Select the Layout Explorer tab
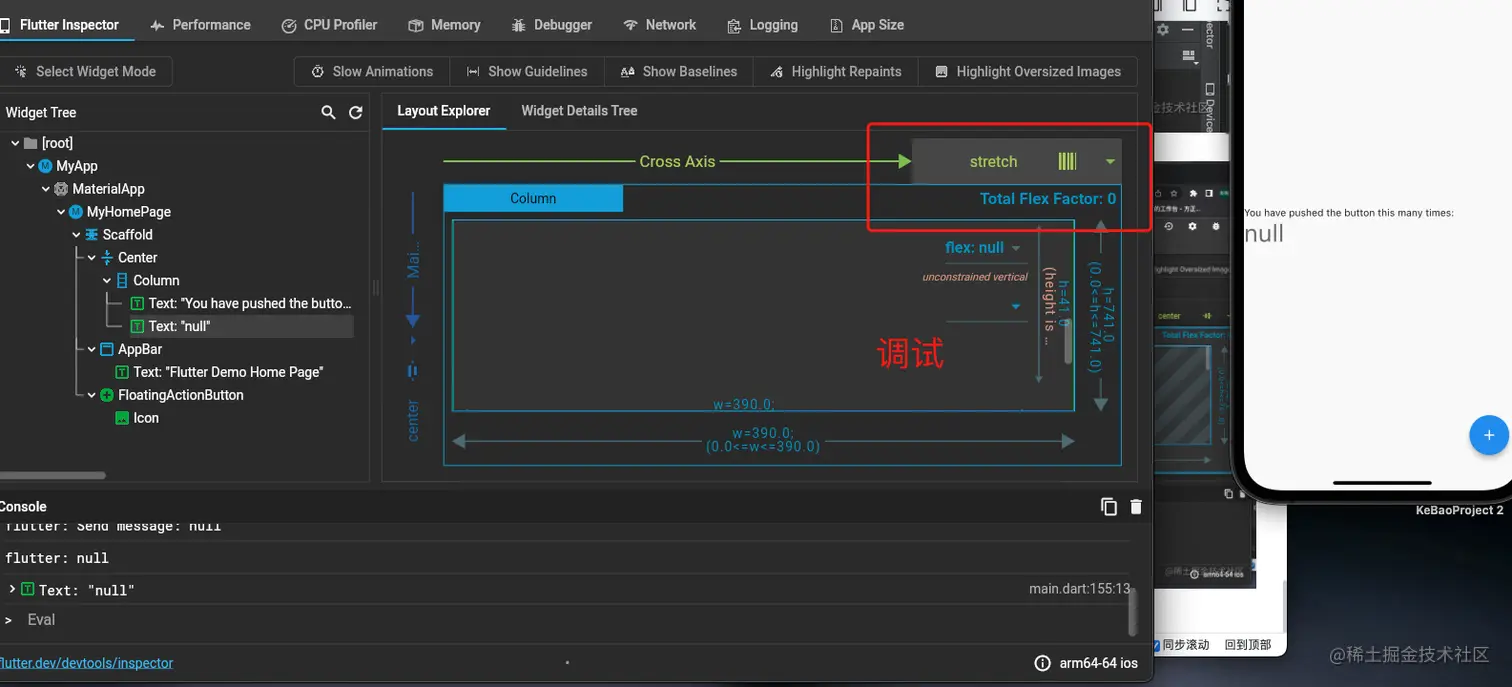This screenshot has height=687, width=1512. click(x=444, y=111)
